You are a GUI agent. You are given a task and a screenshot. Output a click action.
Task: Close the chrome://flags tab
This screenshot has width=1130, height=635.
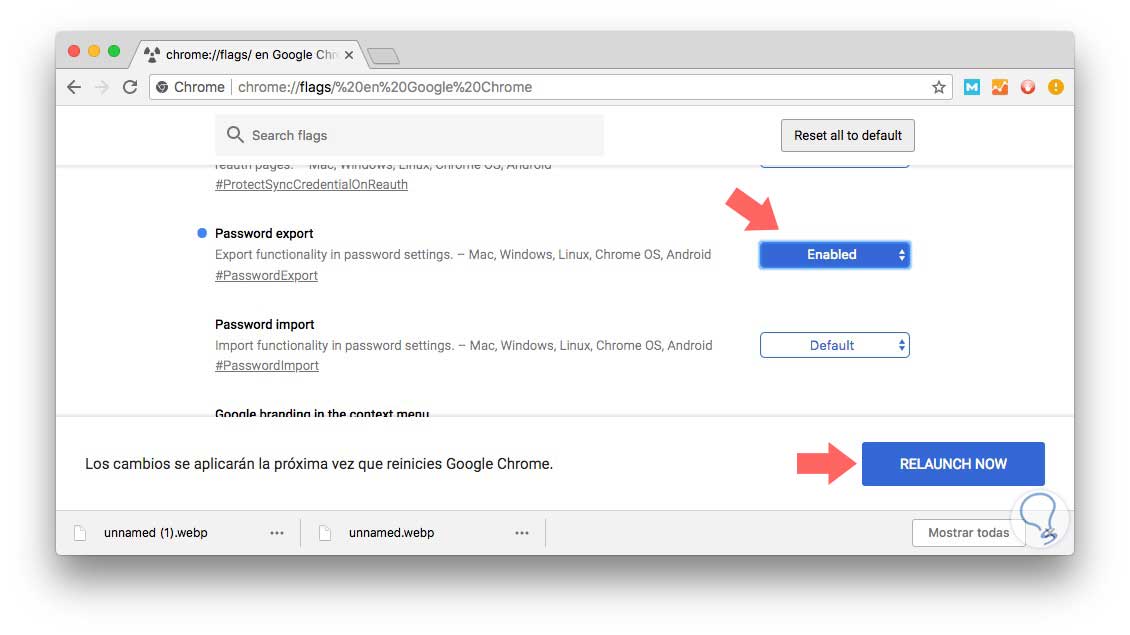[x=348, y=55]
